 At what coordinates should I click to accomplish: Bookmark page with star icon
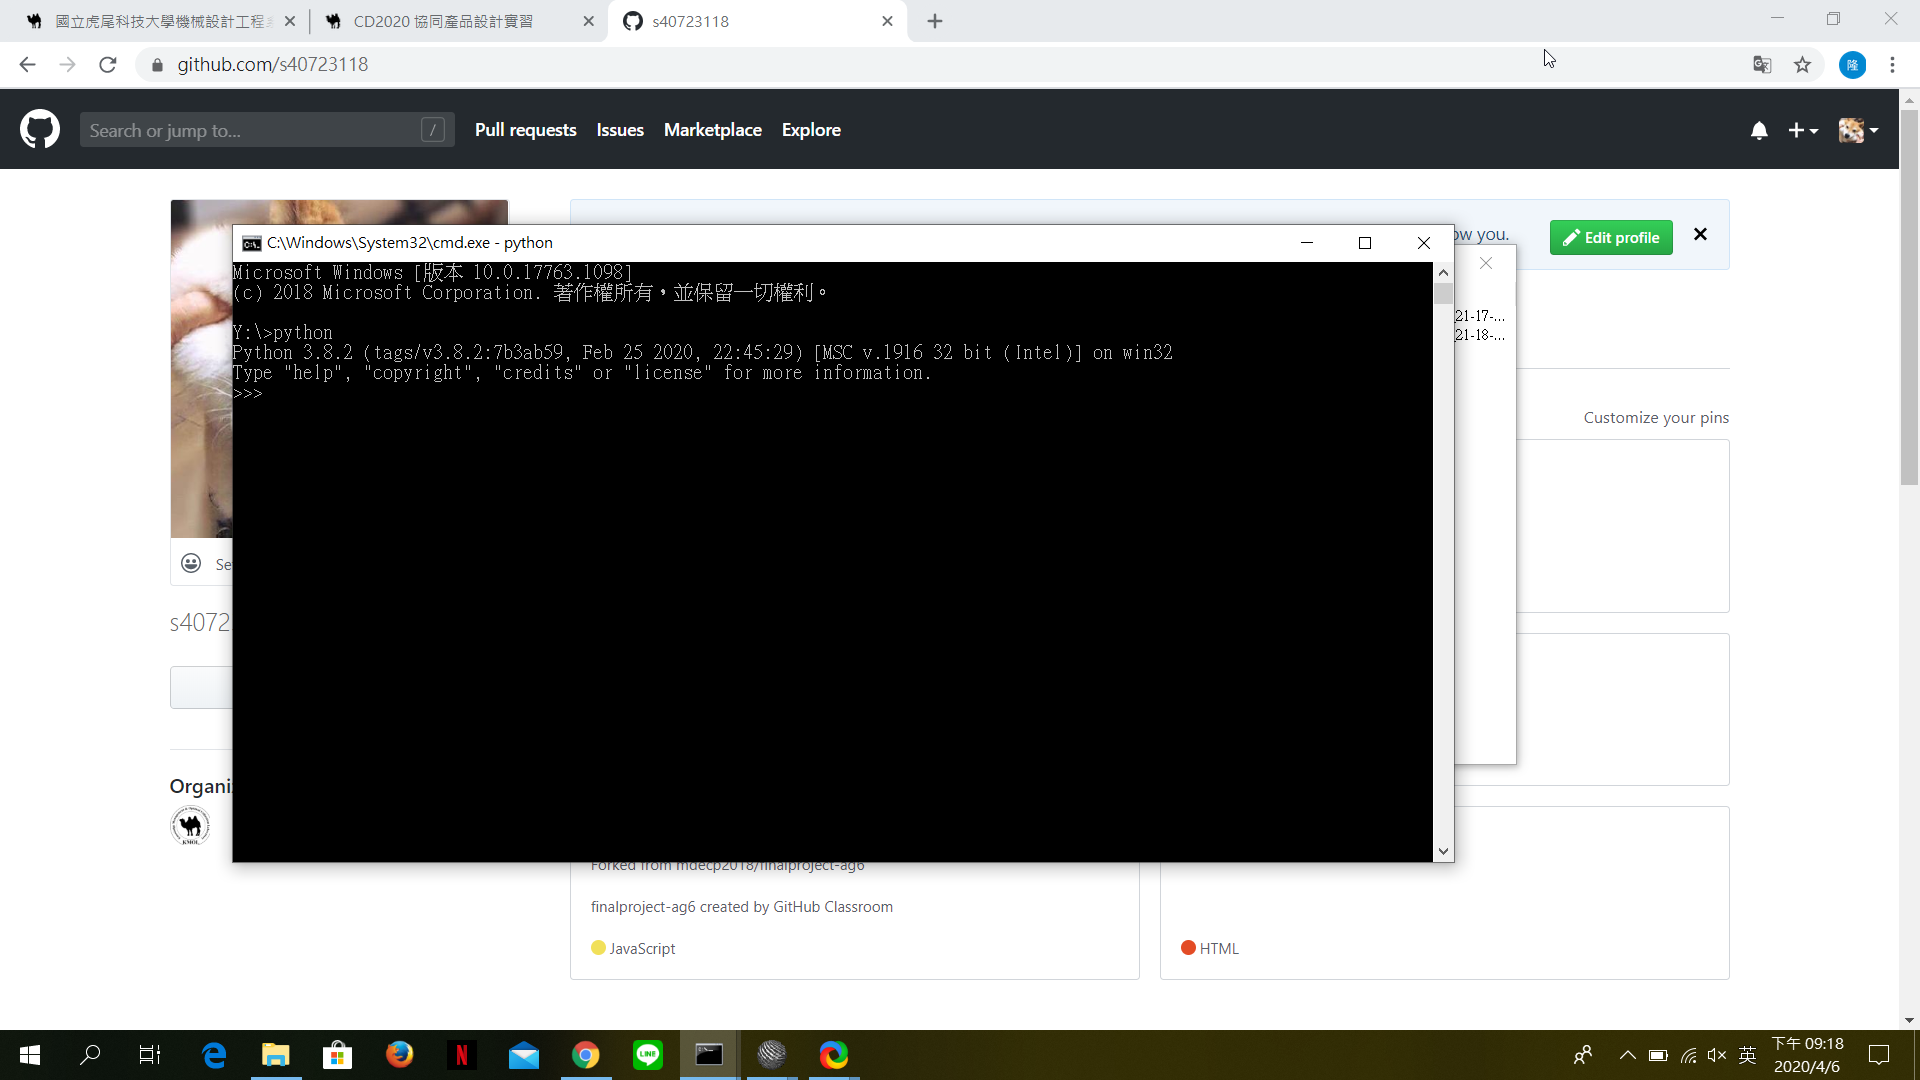pos(1802,65)
